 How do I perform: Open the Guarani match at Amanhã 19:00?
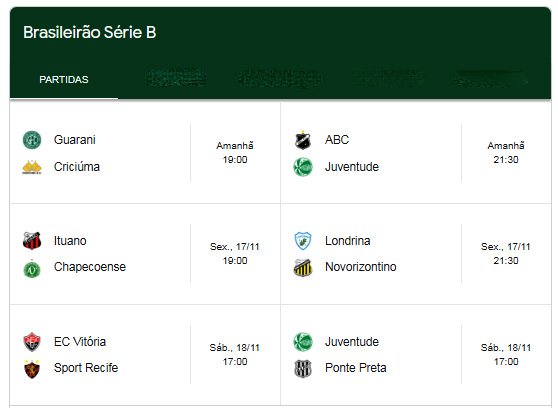pyautogui.click(x=145, y=153)
